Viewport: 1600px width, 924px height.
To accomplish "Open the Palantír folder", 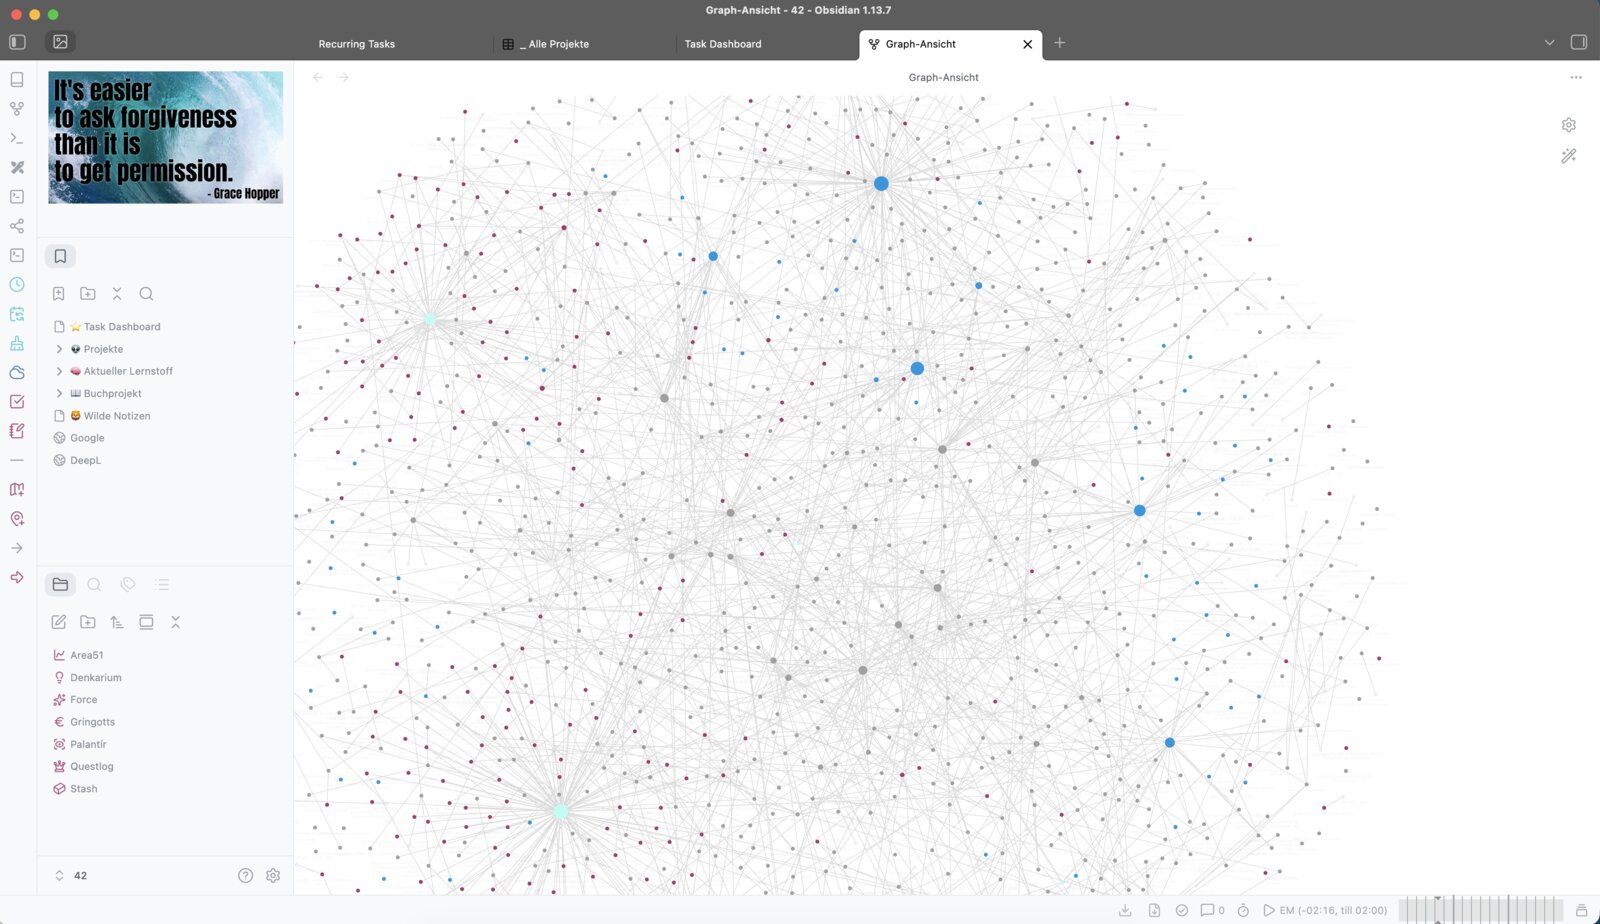I will click(88, 744).
